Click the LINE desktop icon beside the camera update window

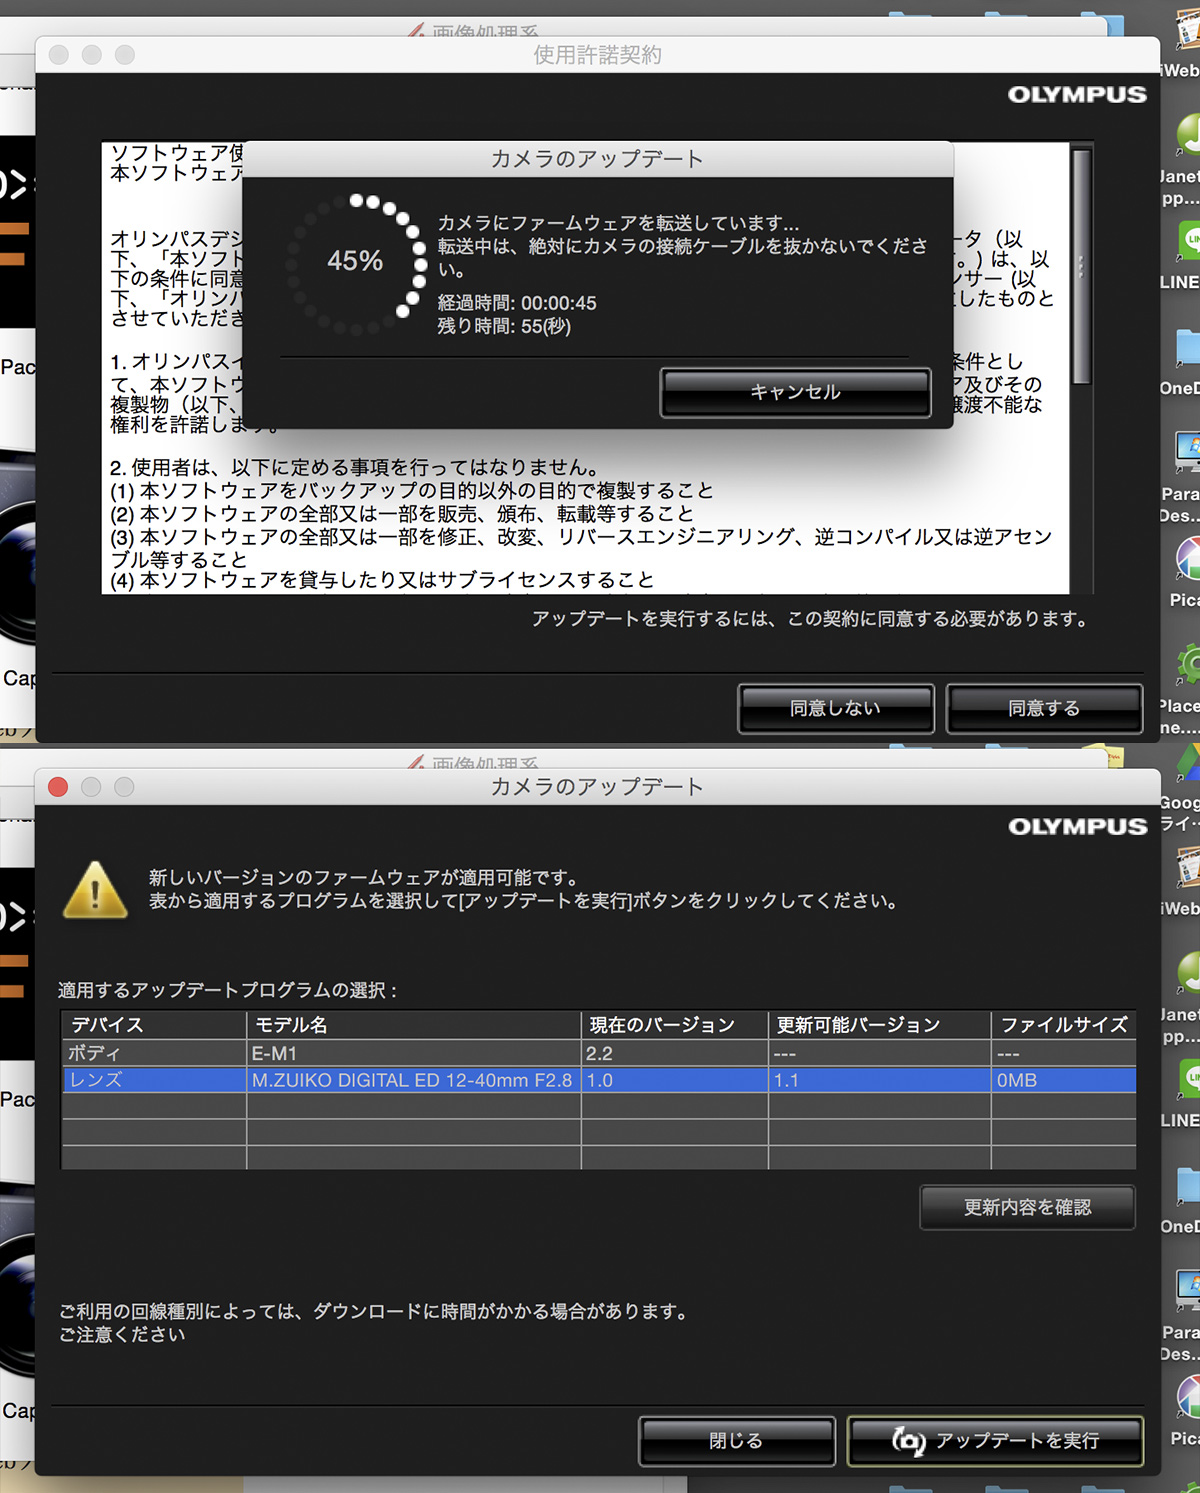(x=1187, y=1082)
